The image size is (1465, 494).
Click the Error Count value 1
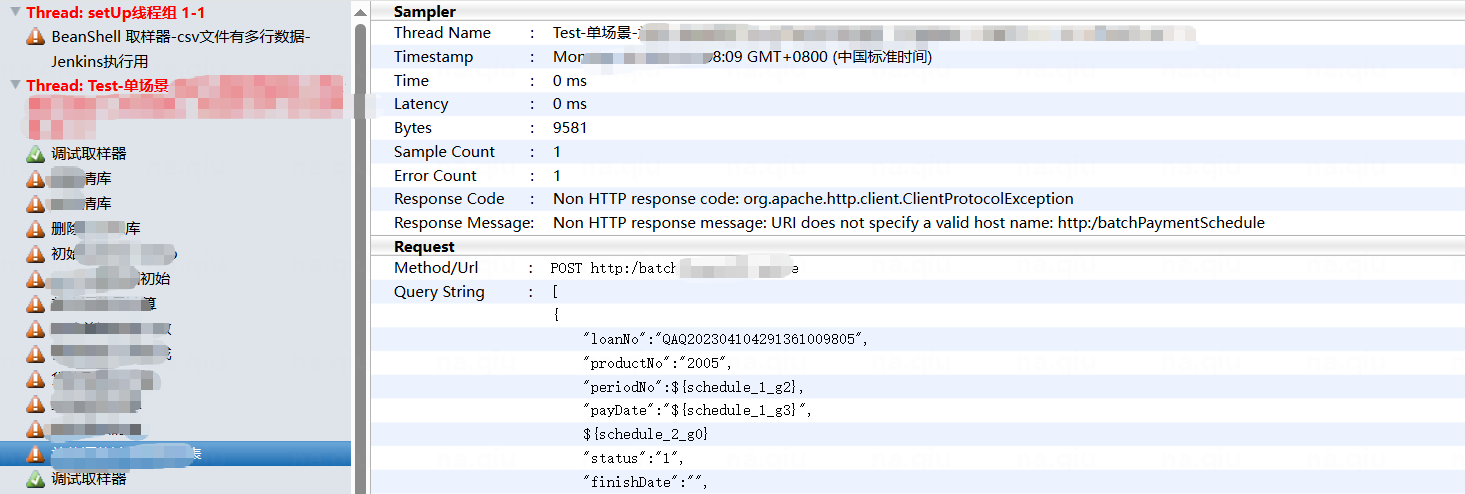pyautogui.click(x=557, y=176)
